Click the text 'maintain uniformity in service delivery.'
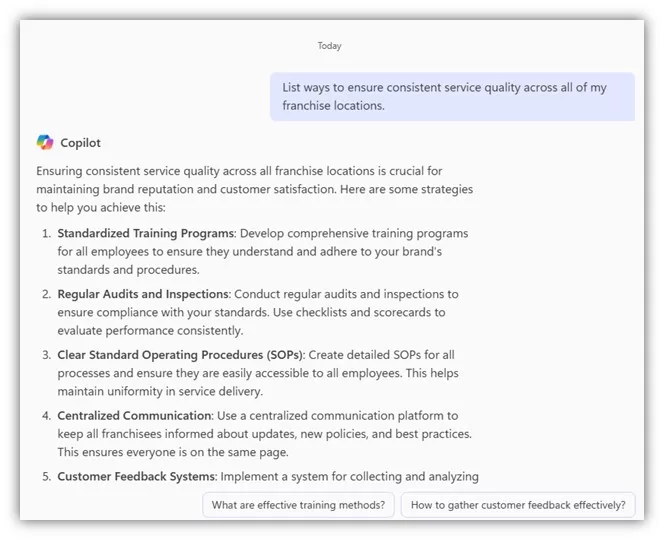 tap(160, 391)
